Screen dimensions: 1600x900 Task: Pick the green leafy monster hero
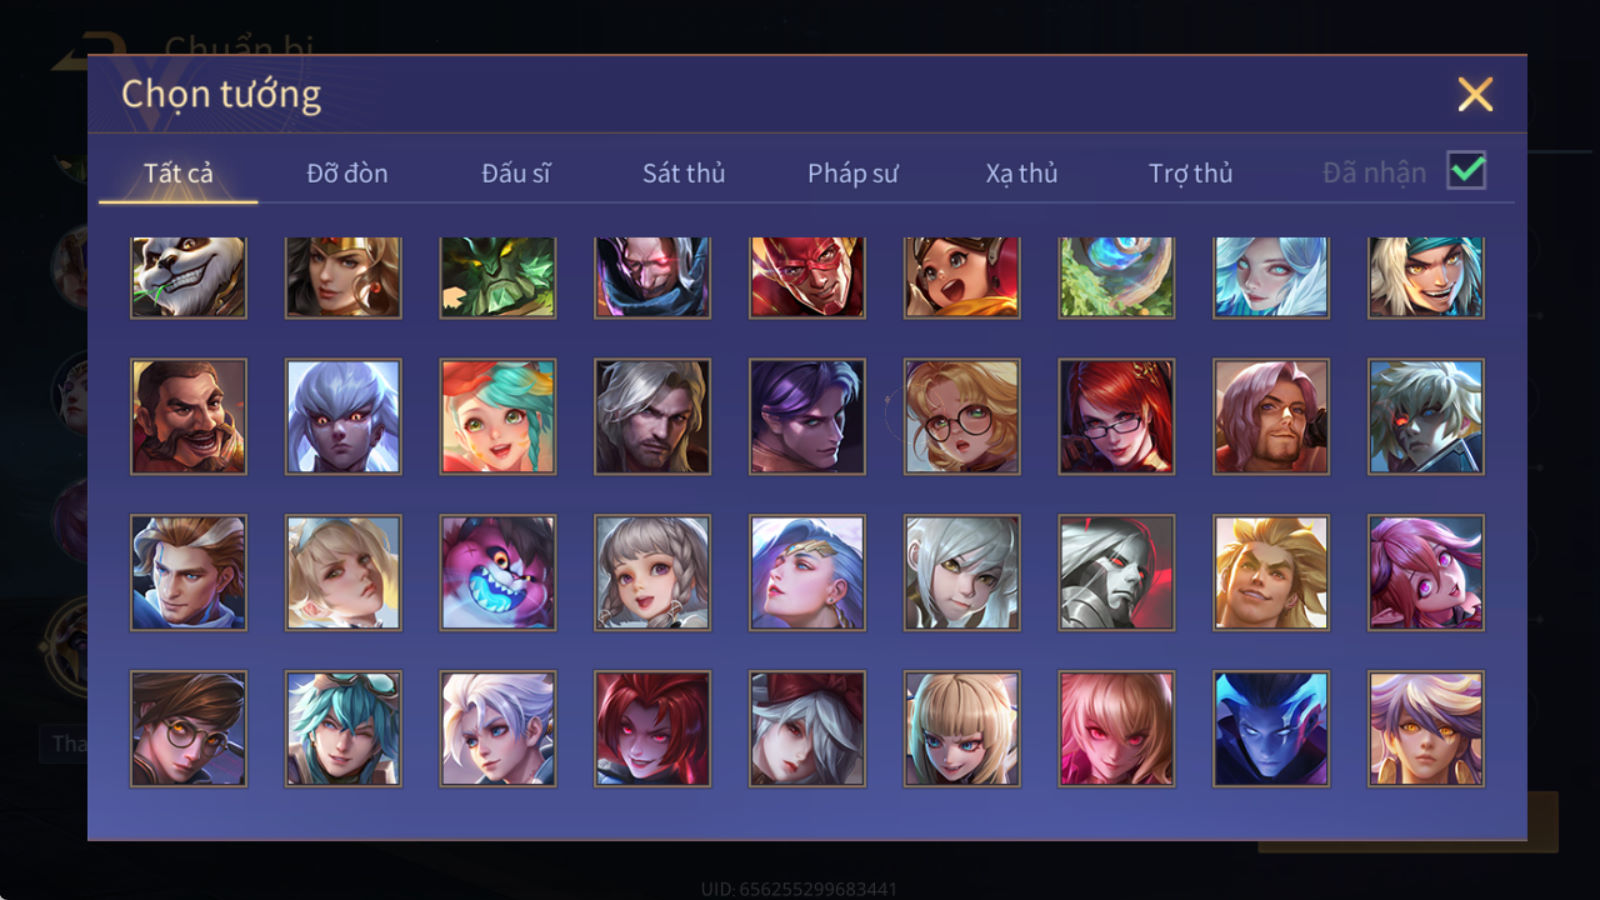click(x=498, y=277)
